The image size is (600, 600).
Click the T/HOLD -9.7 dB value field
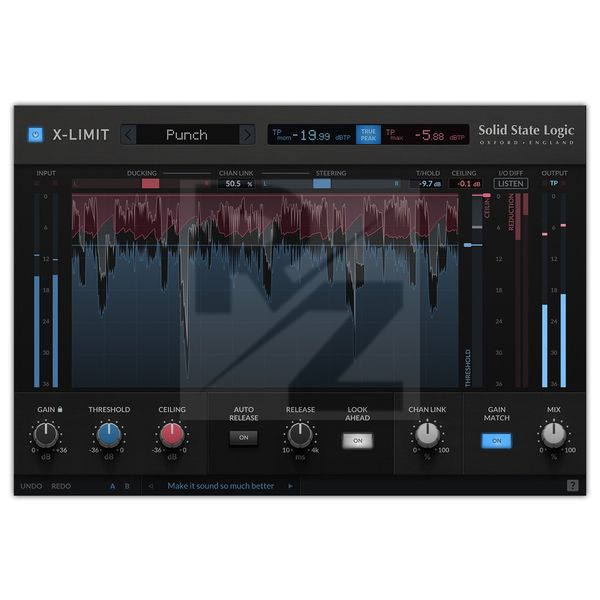pos(428,184)
